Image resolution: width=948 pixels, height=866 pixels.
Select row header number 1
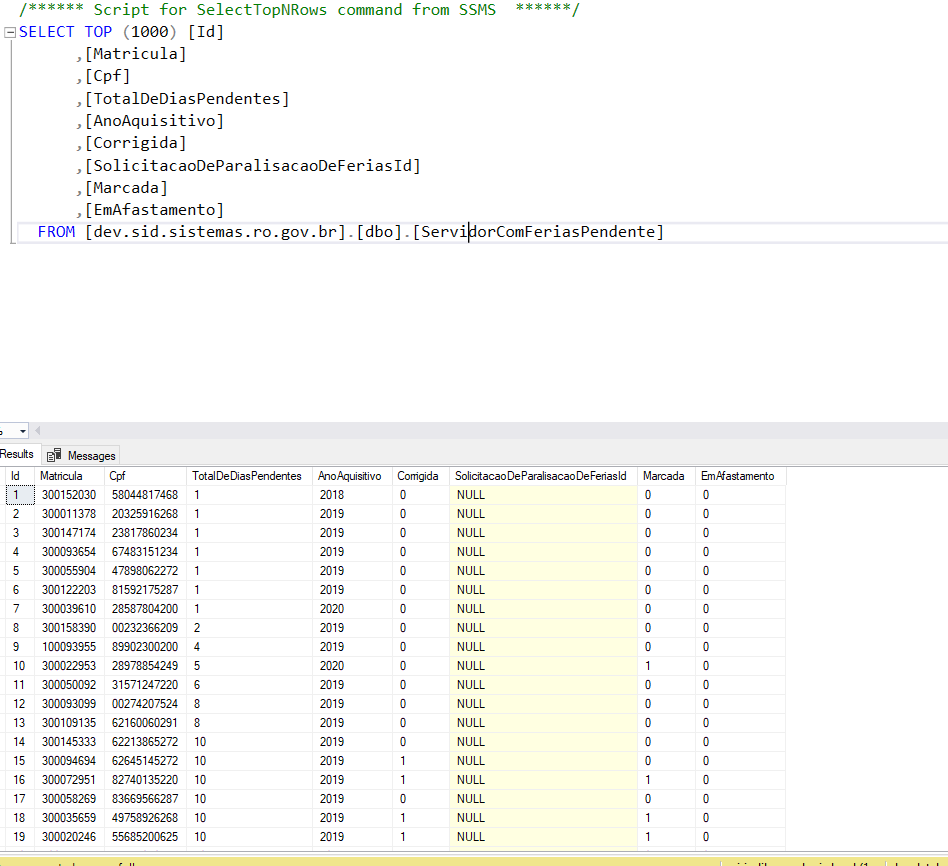[x=20, y=495]
